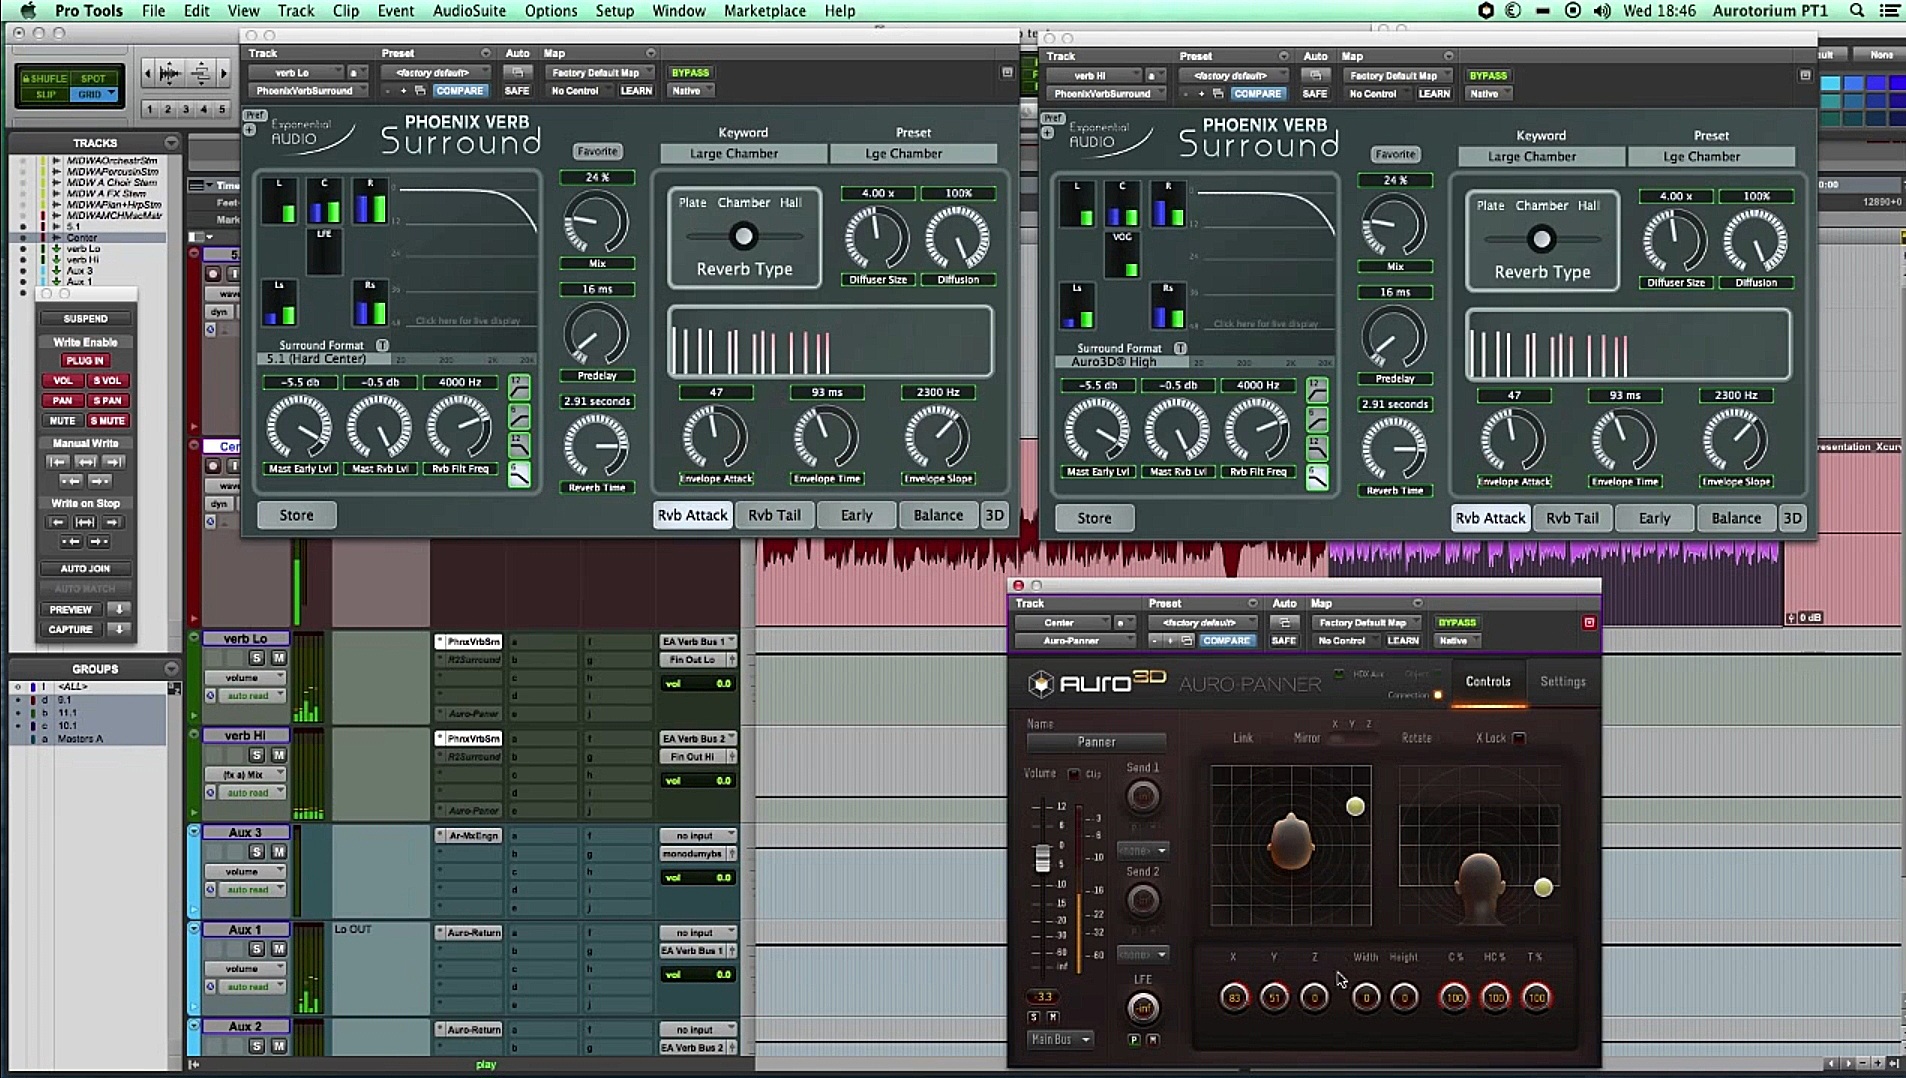Screen dimensions: 1906x1078
Task: Open the TRACKS list dropdown menu
Action: click(171, 143)
